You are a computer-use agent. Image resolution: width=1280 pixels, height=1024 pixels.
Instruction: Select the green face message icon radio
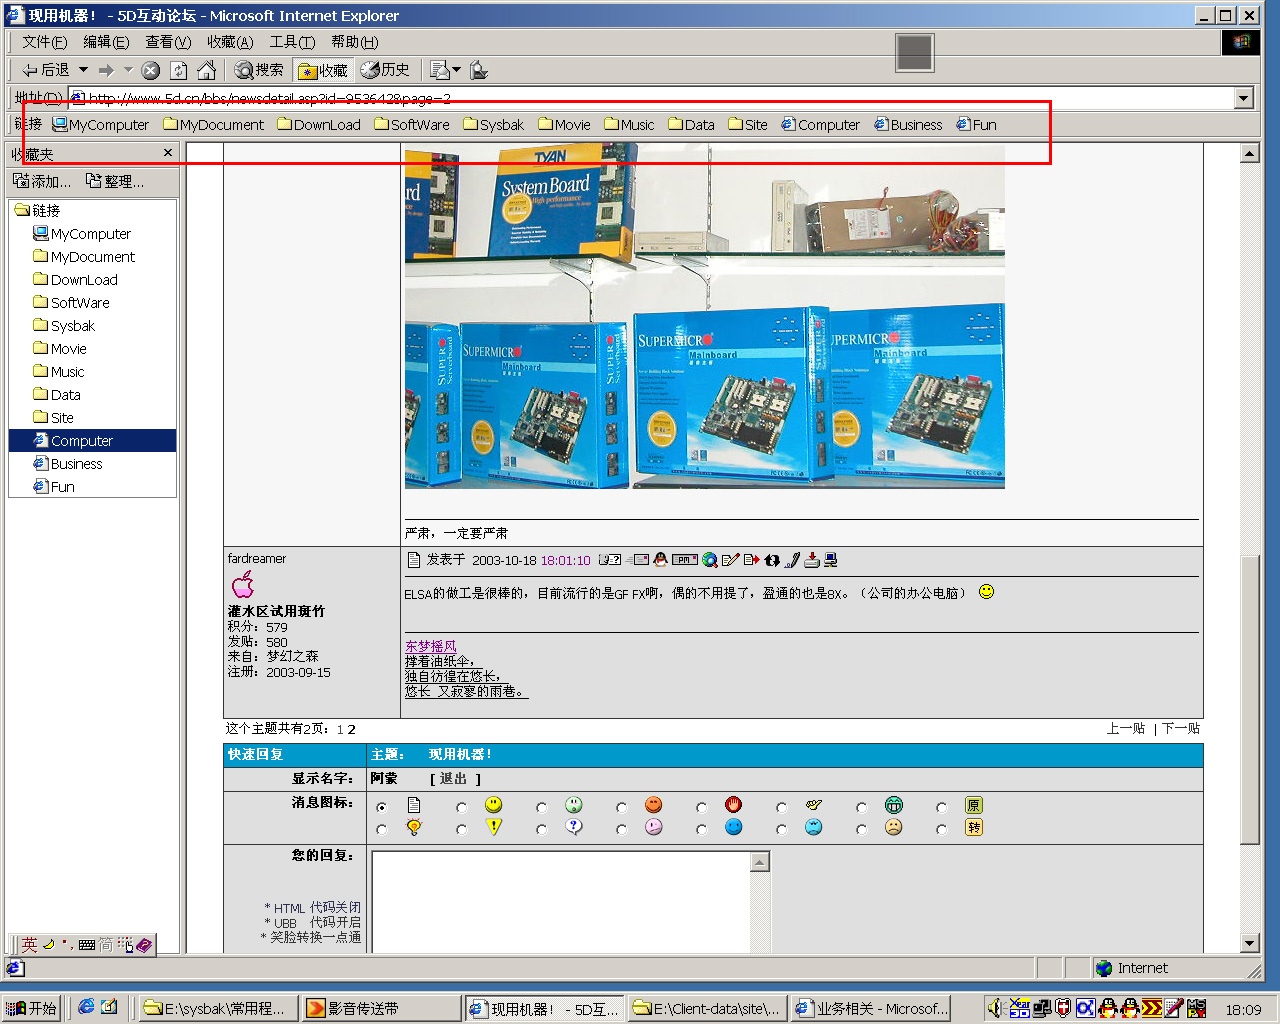pyautogui.click(x=541, y=807)
